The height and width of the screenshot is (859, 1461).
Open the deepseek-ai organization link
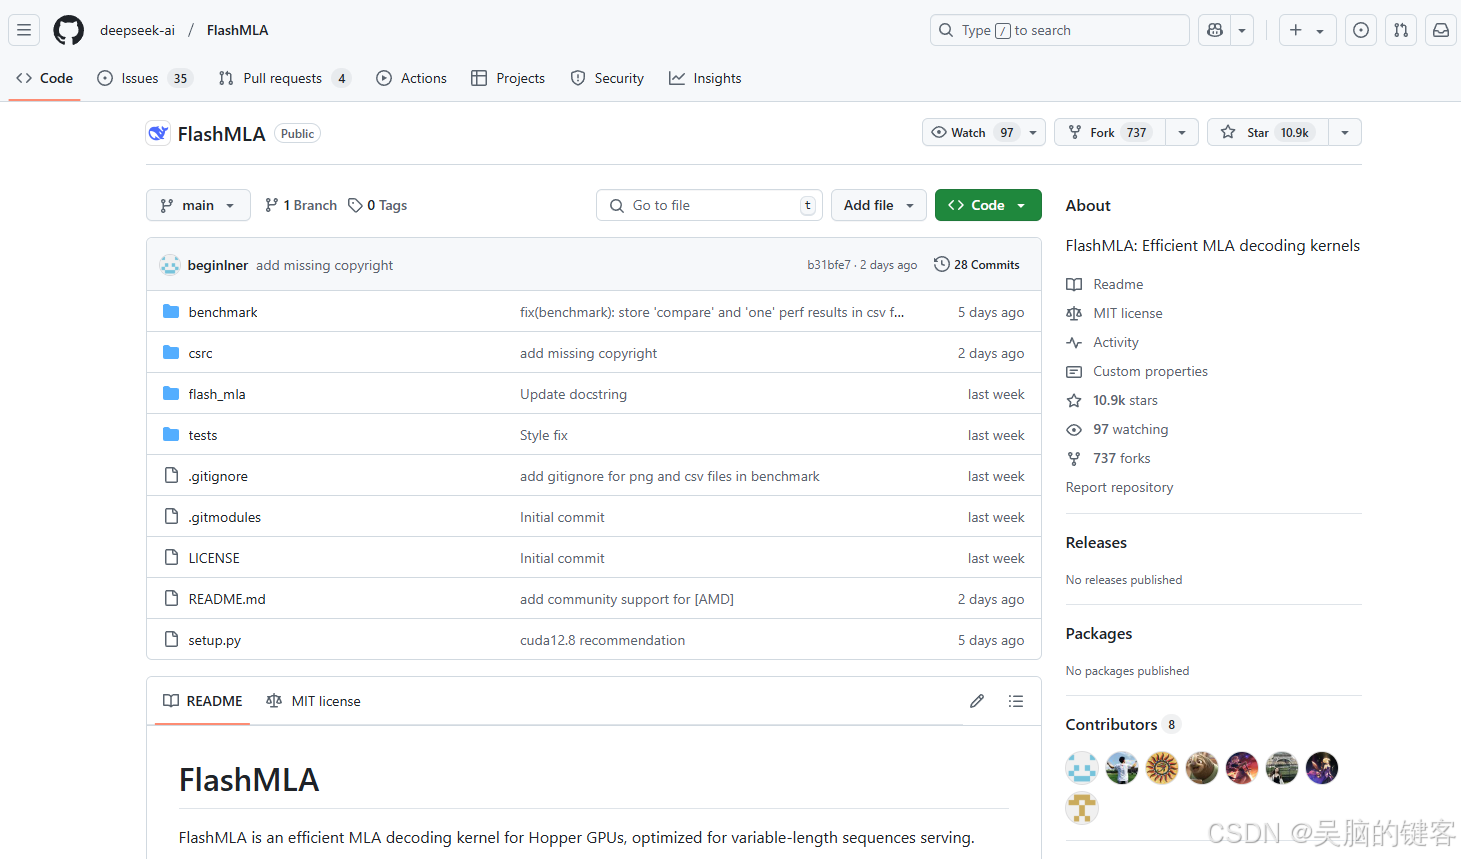tap(137, 30)
